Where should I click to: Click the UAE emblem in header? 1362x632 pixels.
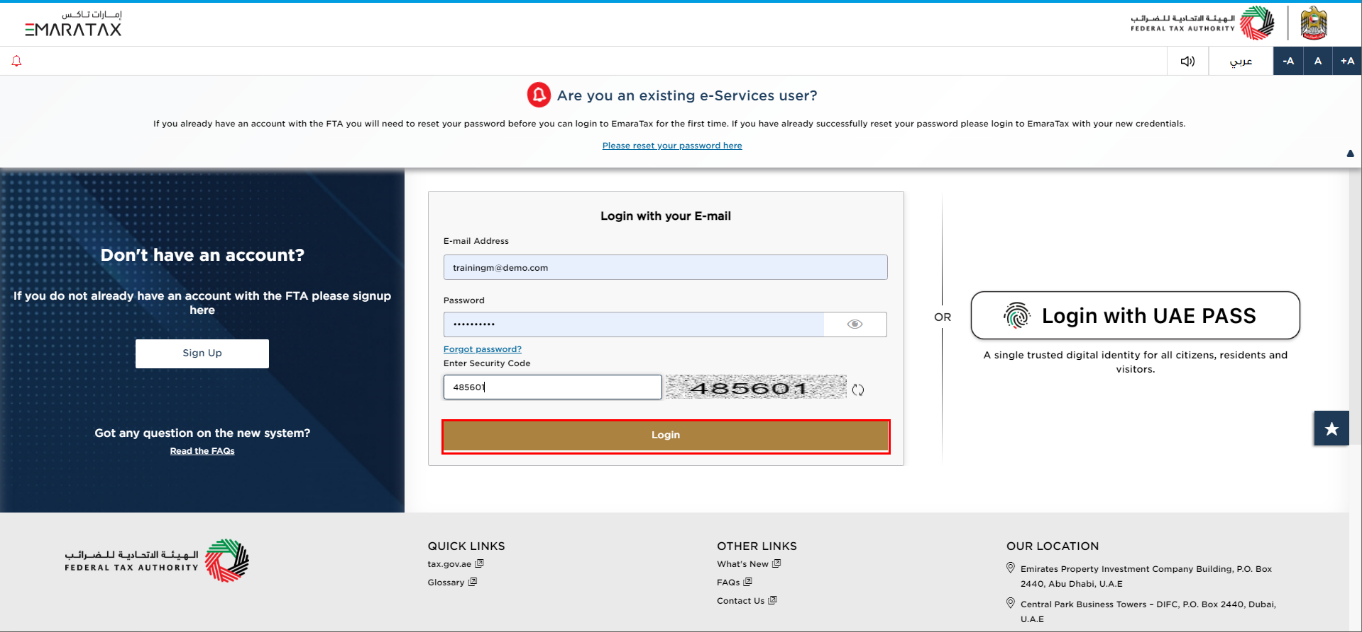pos(1314,23)
